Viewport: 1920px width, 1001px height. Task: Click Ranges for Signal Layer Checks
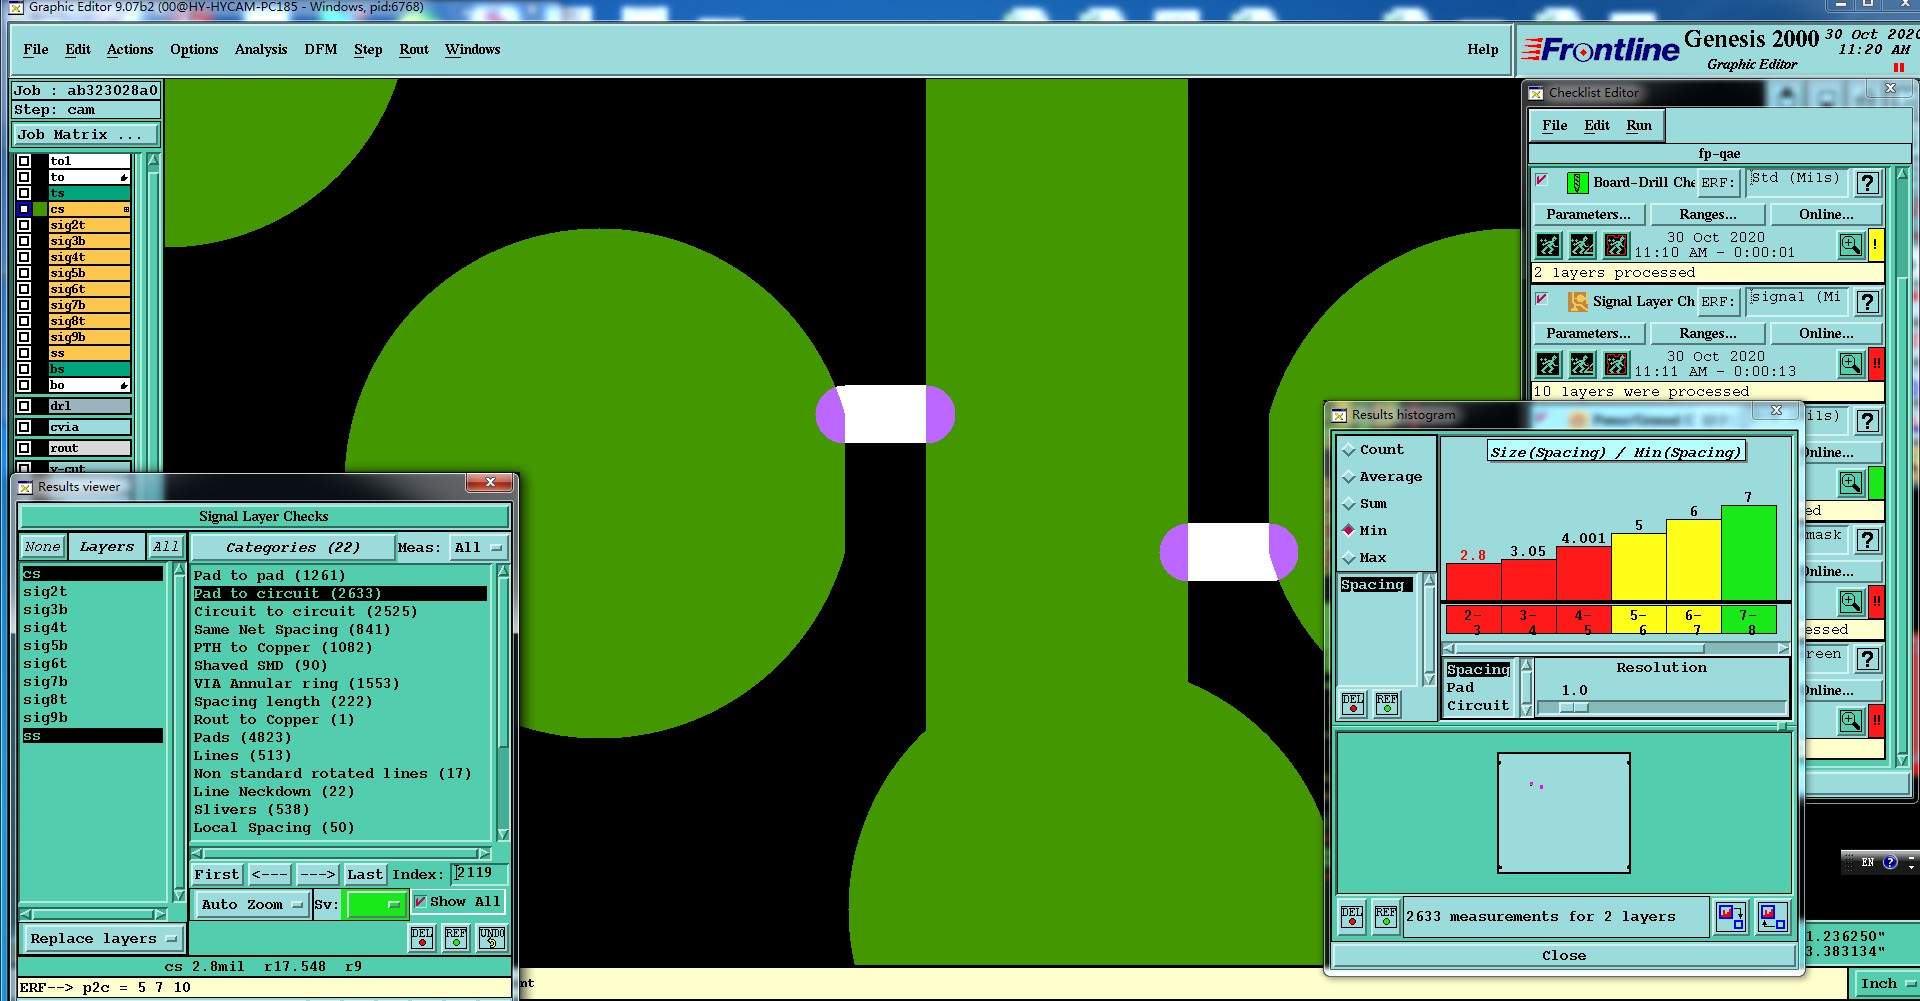point(1708,333)
